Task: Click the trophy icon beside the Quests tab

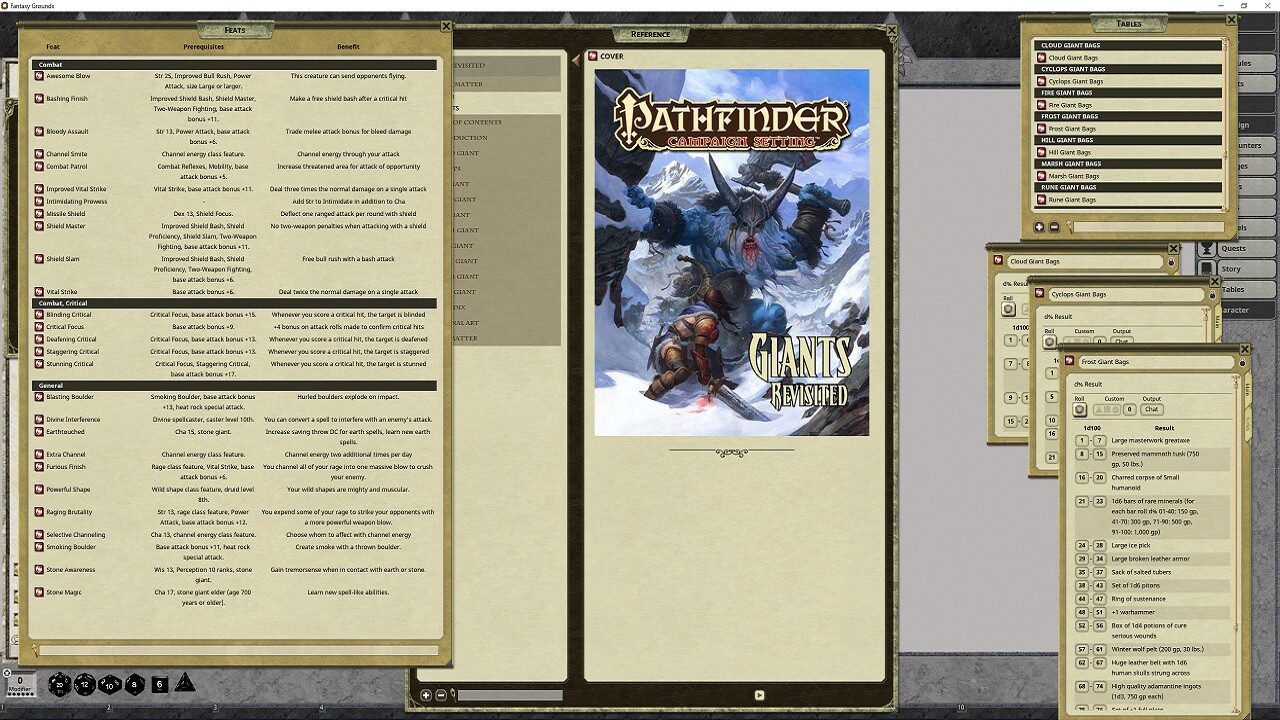Action: [x=1207, y=249]
